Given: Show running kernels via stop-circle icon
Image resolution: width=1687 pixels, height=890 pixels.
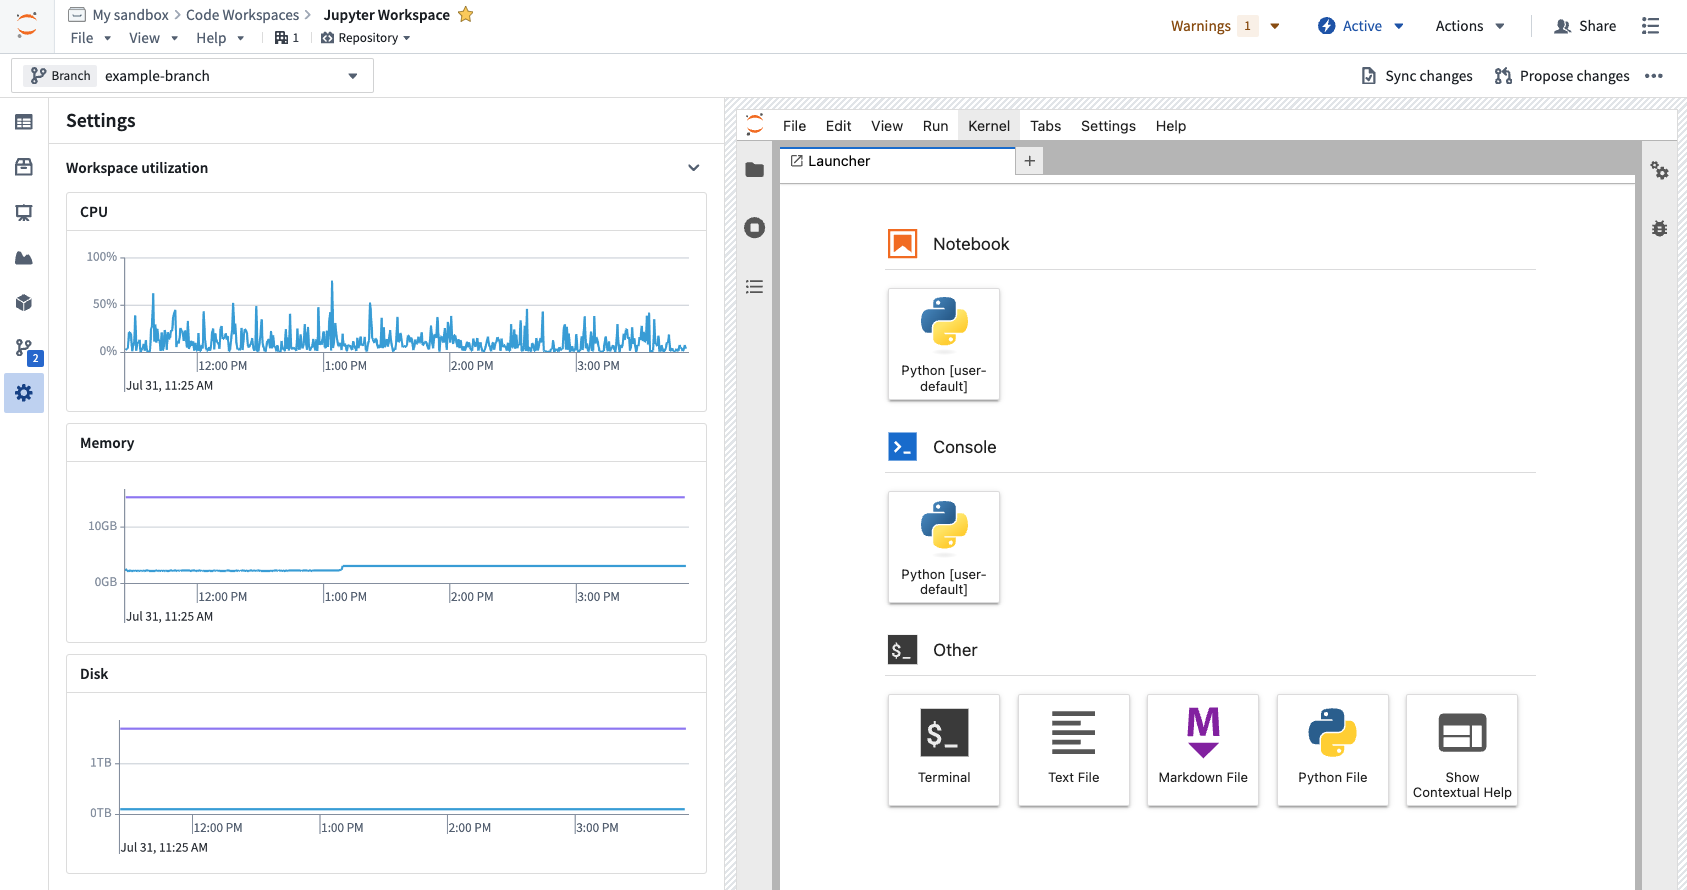Looking at the screenshot, I should click(x=755, y=228).
